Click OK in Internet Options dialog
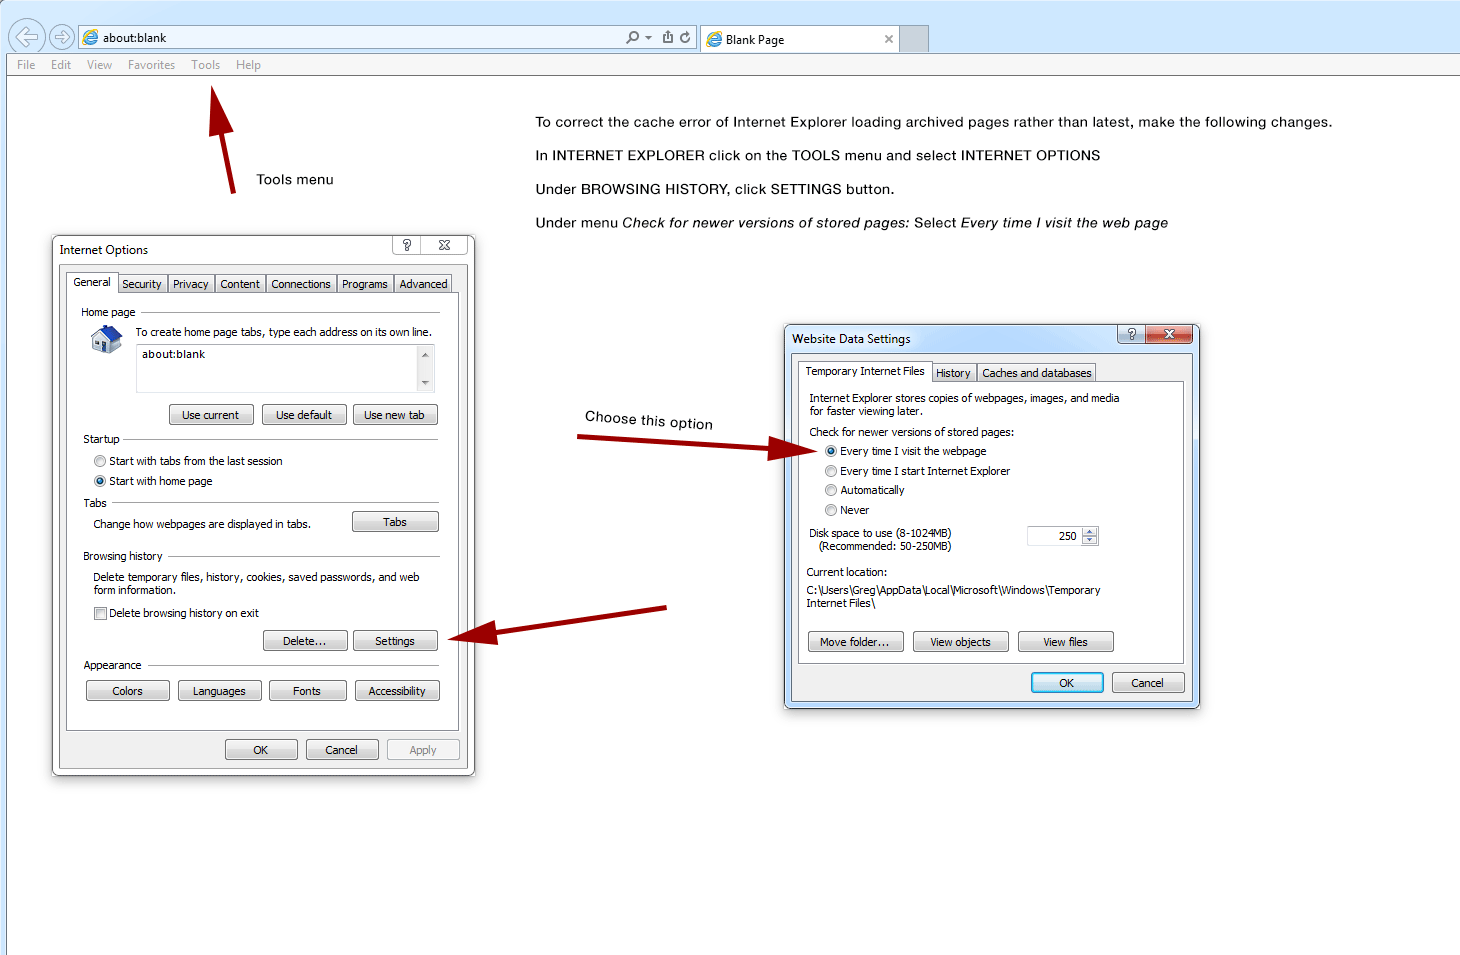 click(261, 750)
